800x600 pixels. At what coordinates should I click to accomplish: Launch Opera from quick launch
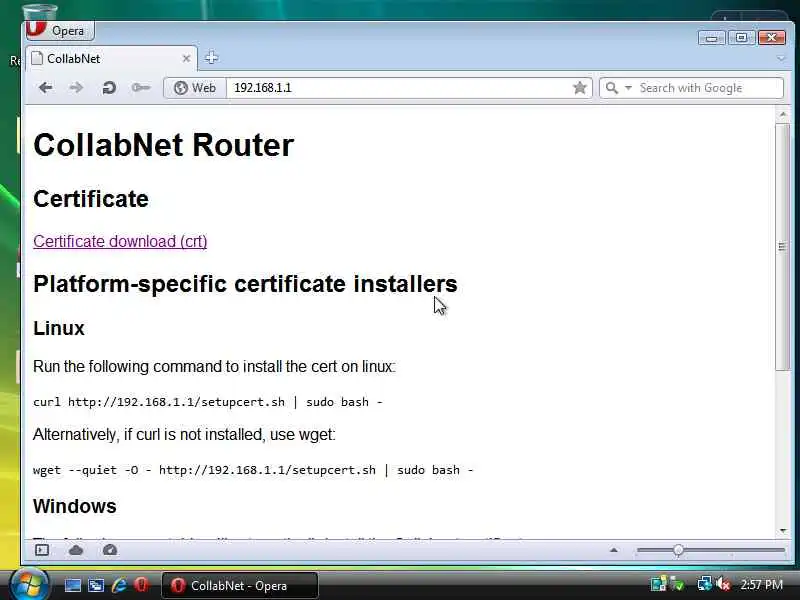click(x=141, y=585)
